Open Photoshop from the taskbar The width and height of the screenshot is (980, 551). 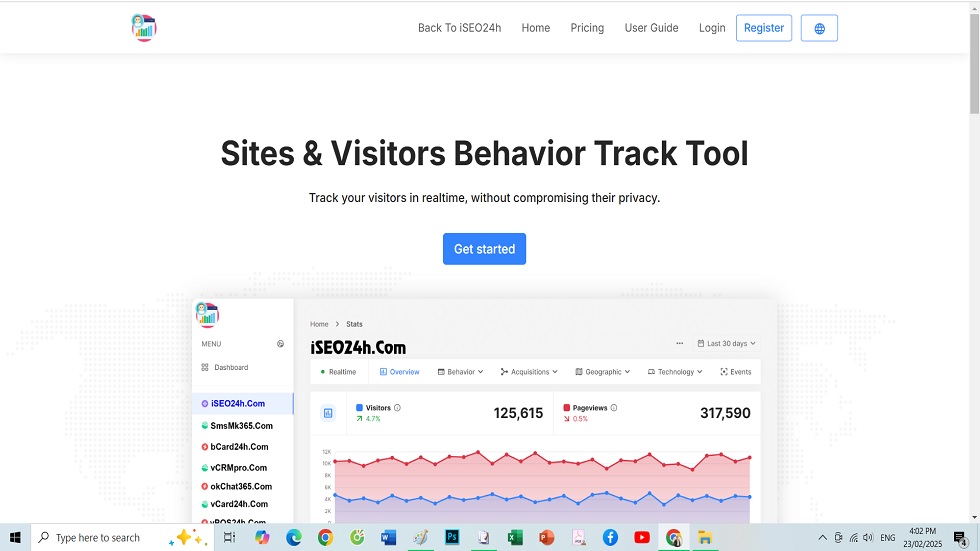click(451, 537)
